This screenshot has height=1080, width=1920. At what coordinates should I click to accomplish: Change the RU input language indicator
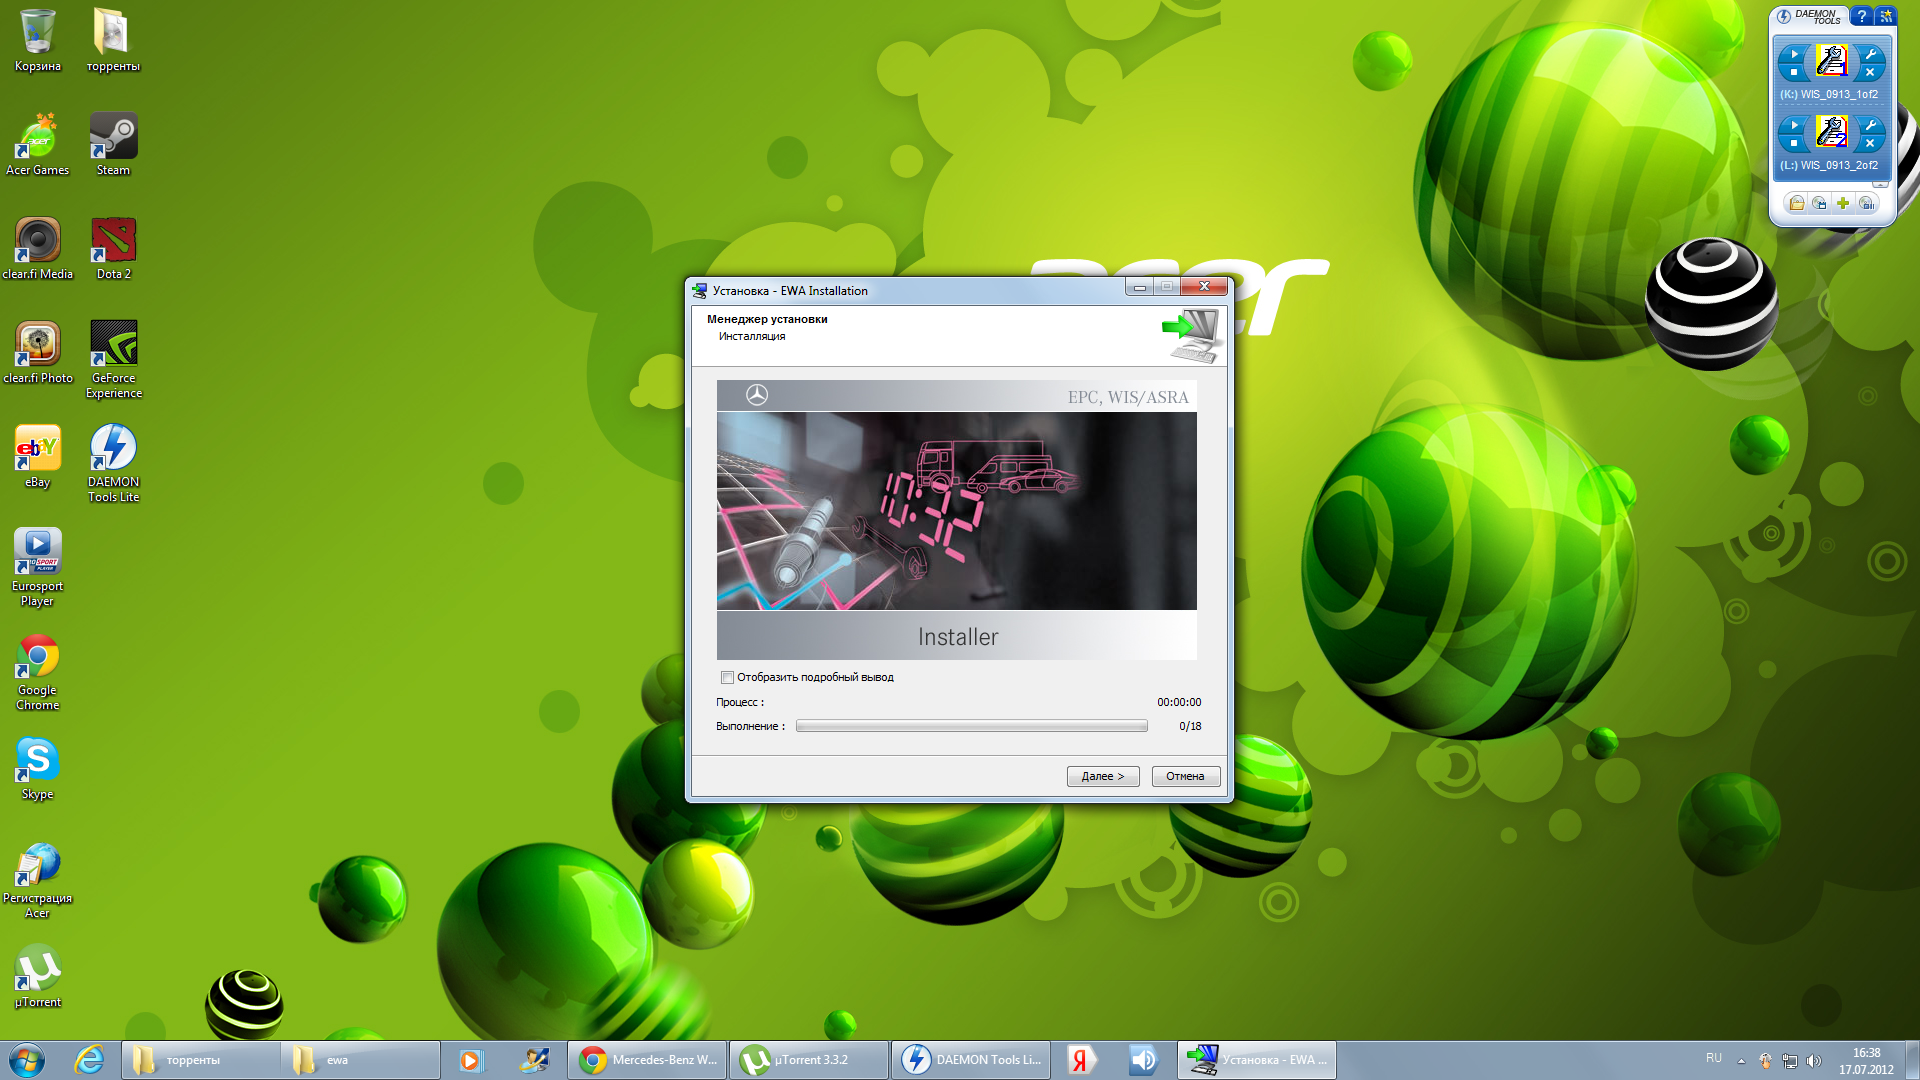click(1714, 1058)
